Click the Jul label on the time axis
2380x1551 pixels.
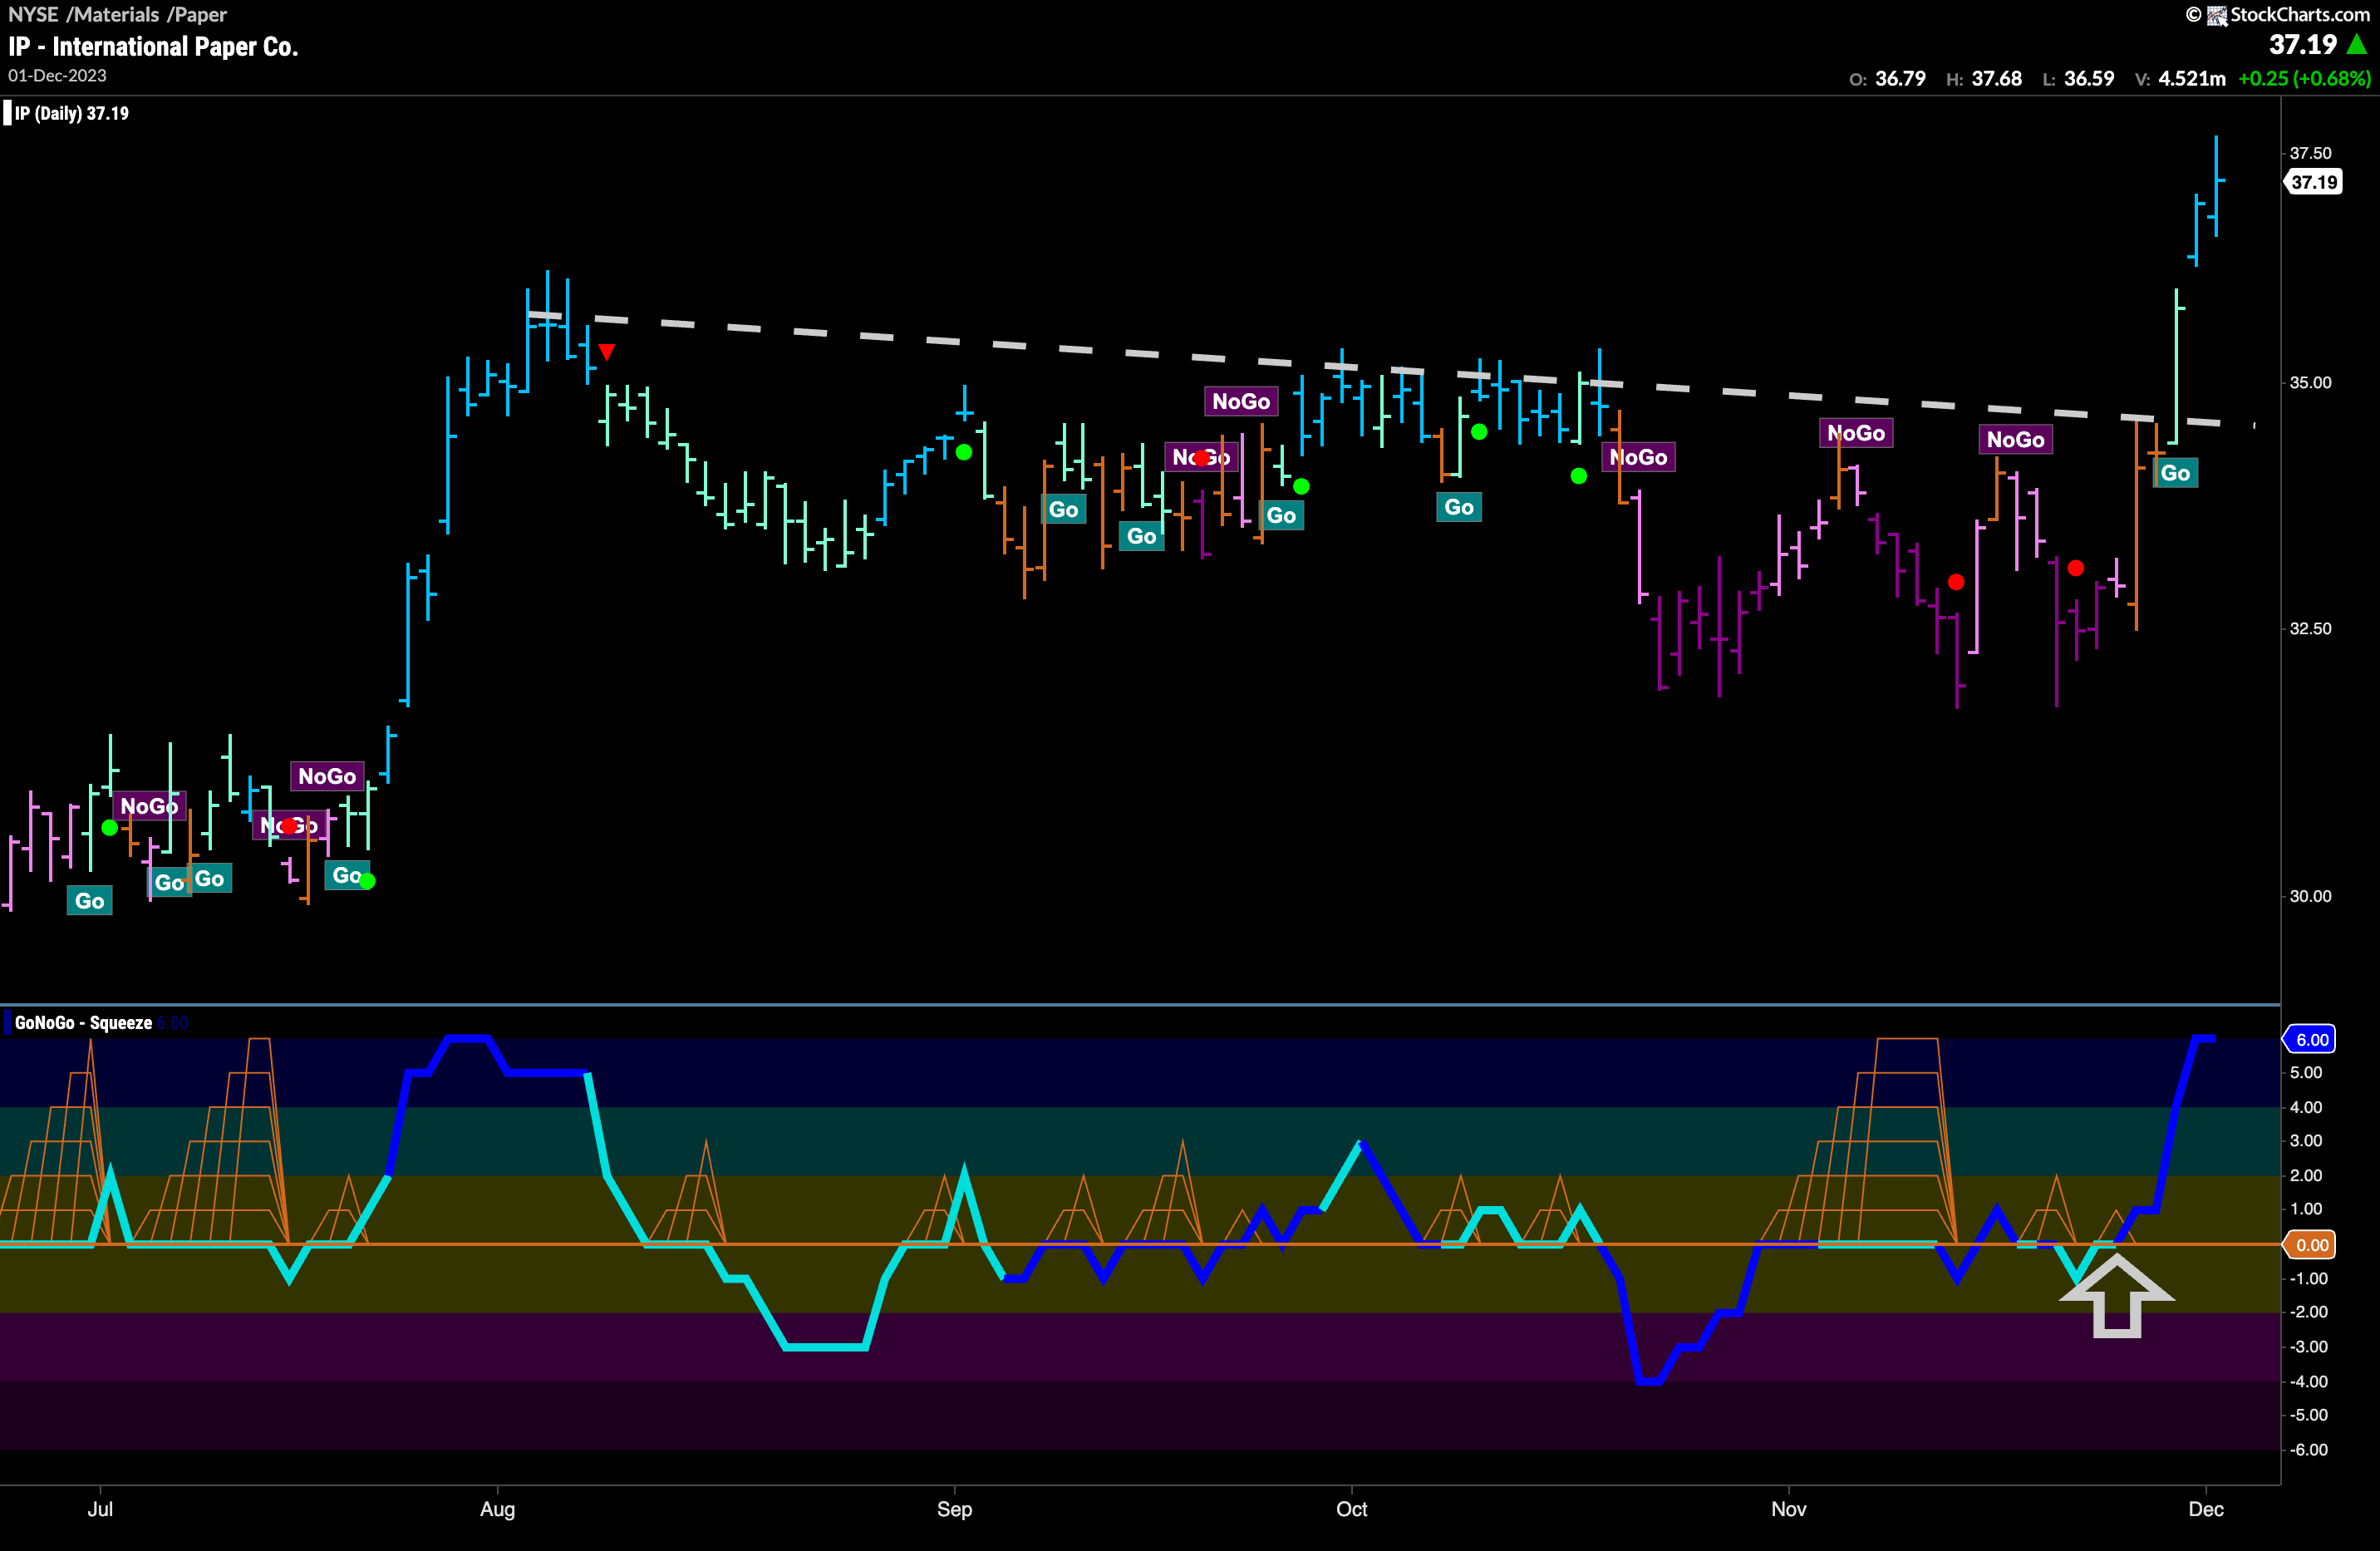(100, 1510)
